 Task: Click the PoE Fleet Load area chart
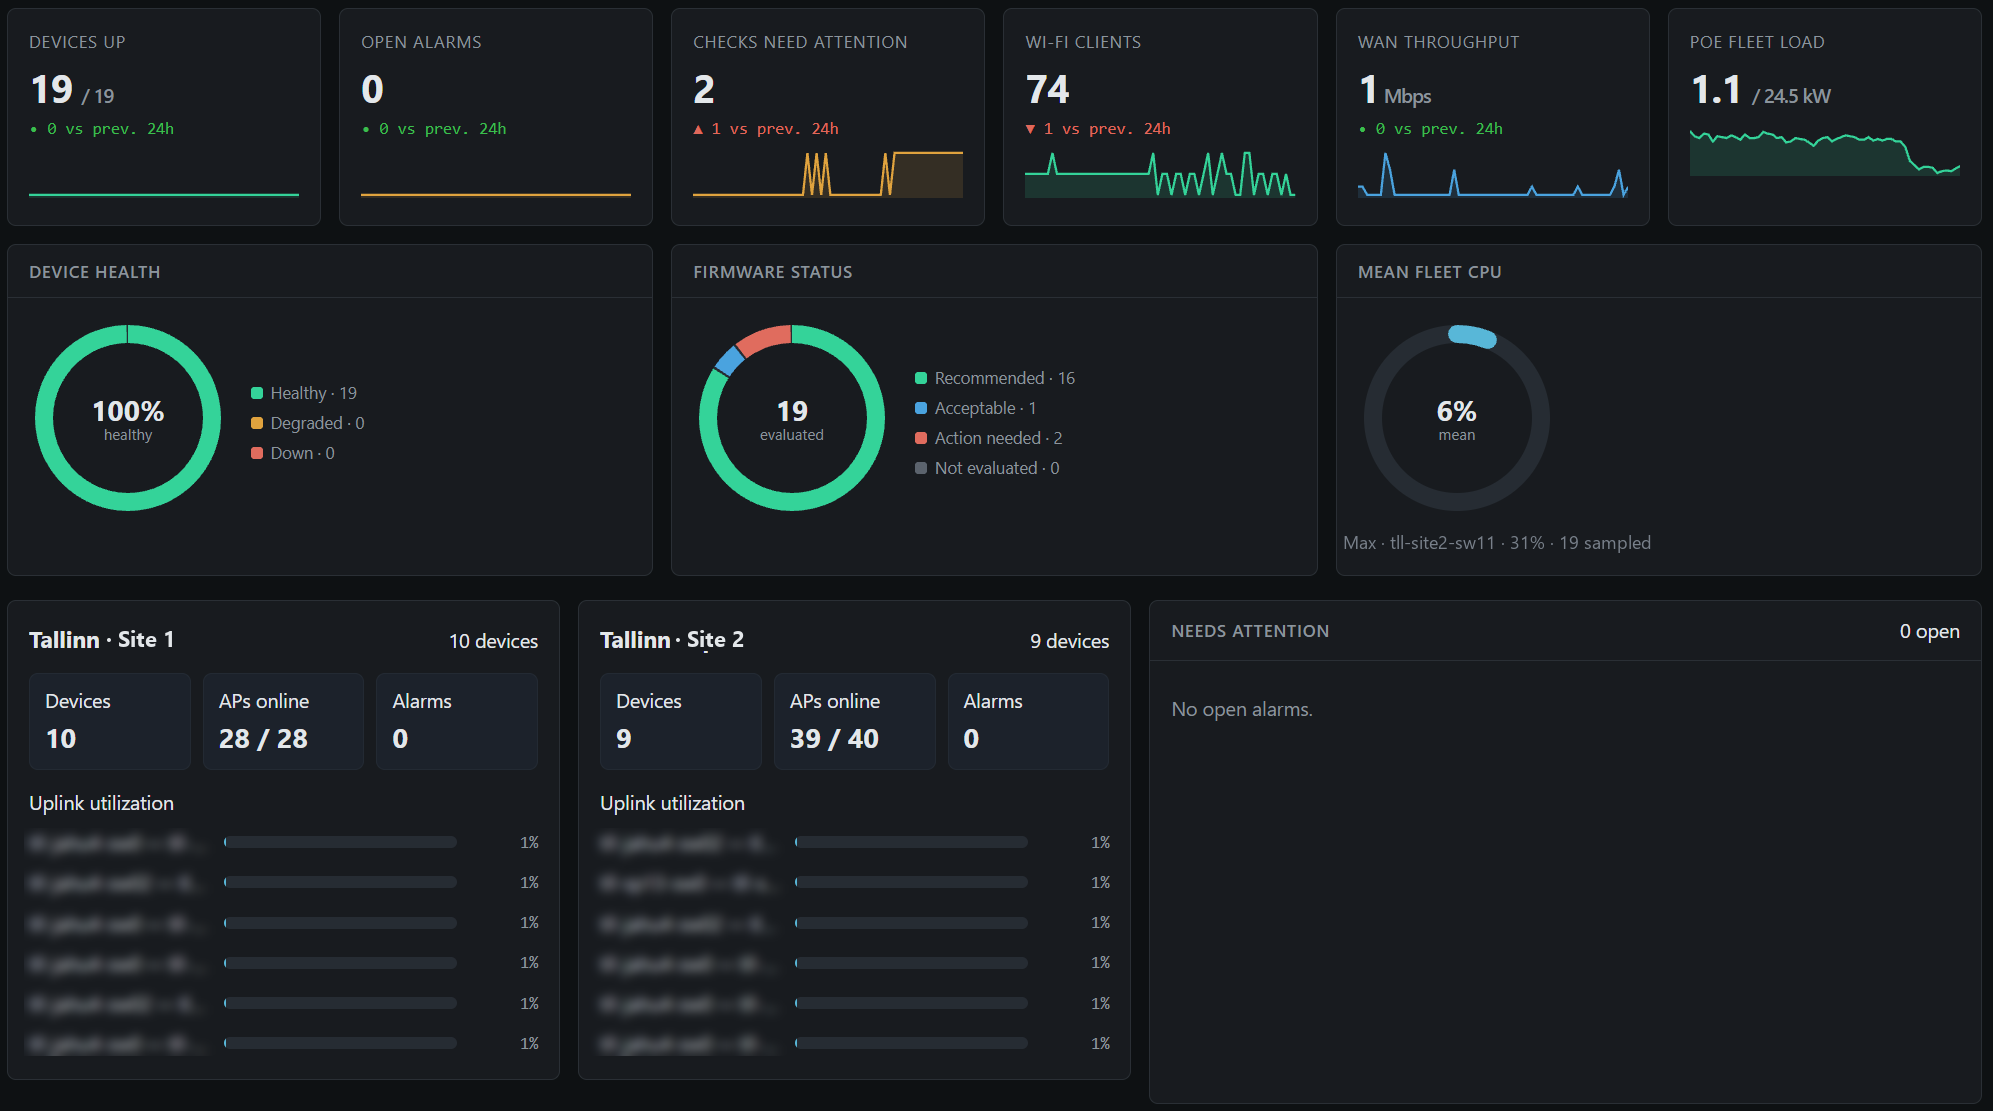click(1824, 152)
